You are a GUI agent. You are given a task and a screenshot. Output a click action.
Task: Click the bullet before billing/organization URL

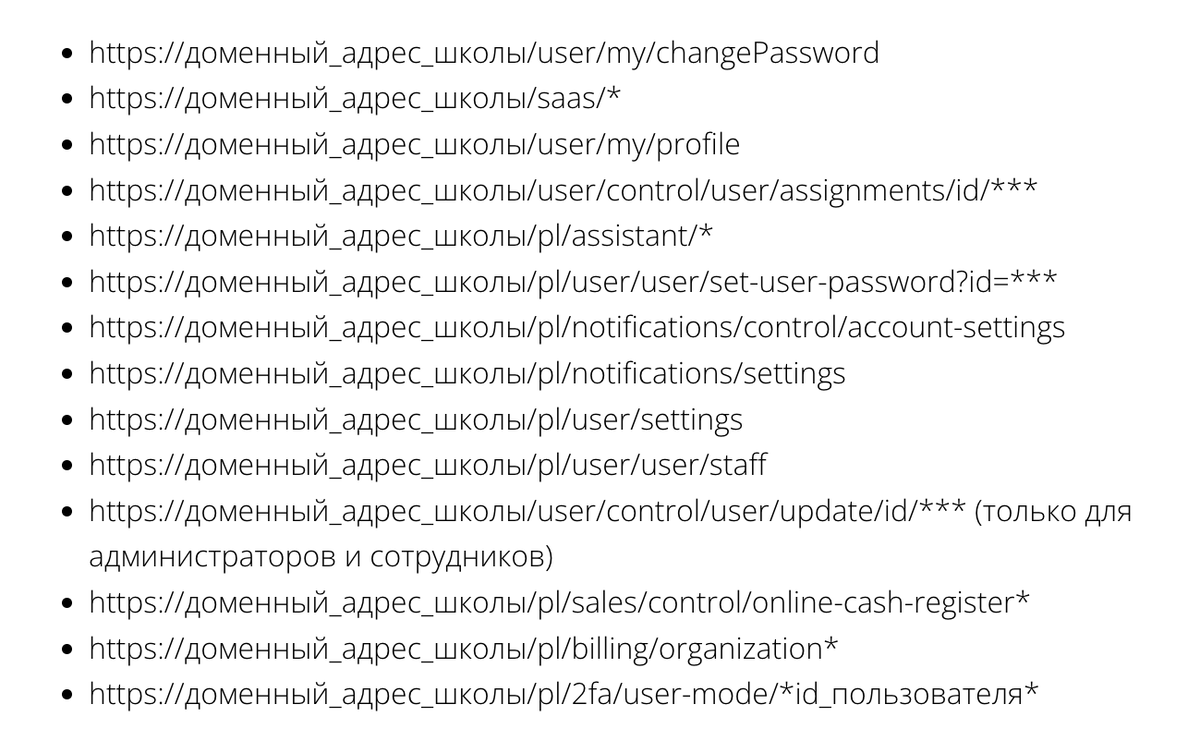pyautogui.click(x=68, y=651)
